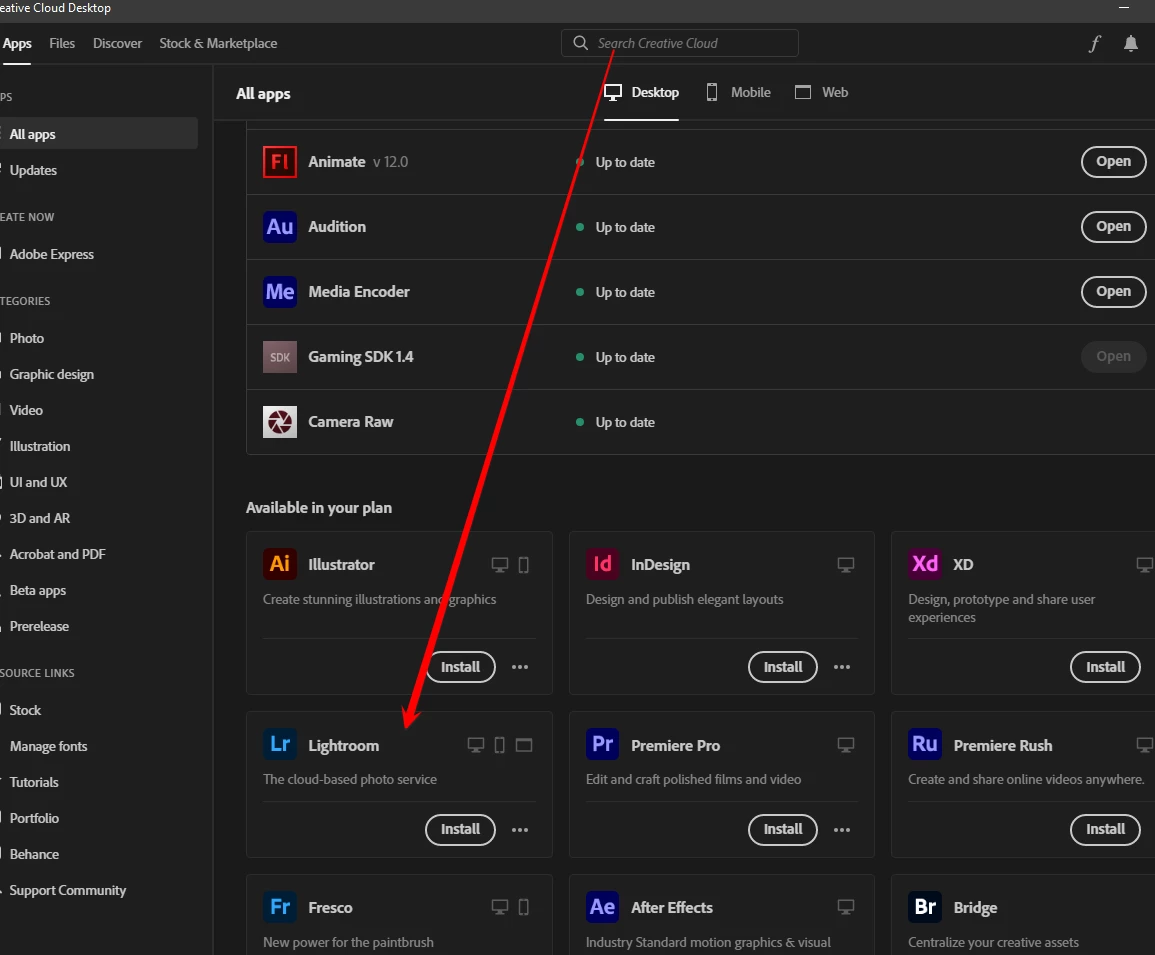Viewport: 1155px width, 955px height.
Task: Open Illustrator's more options menu
Action: tap(520, 667)
